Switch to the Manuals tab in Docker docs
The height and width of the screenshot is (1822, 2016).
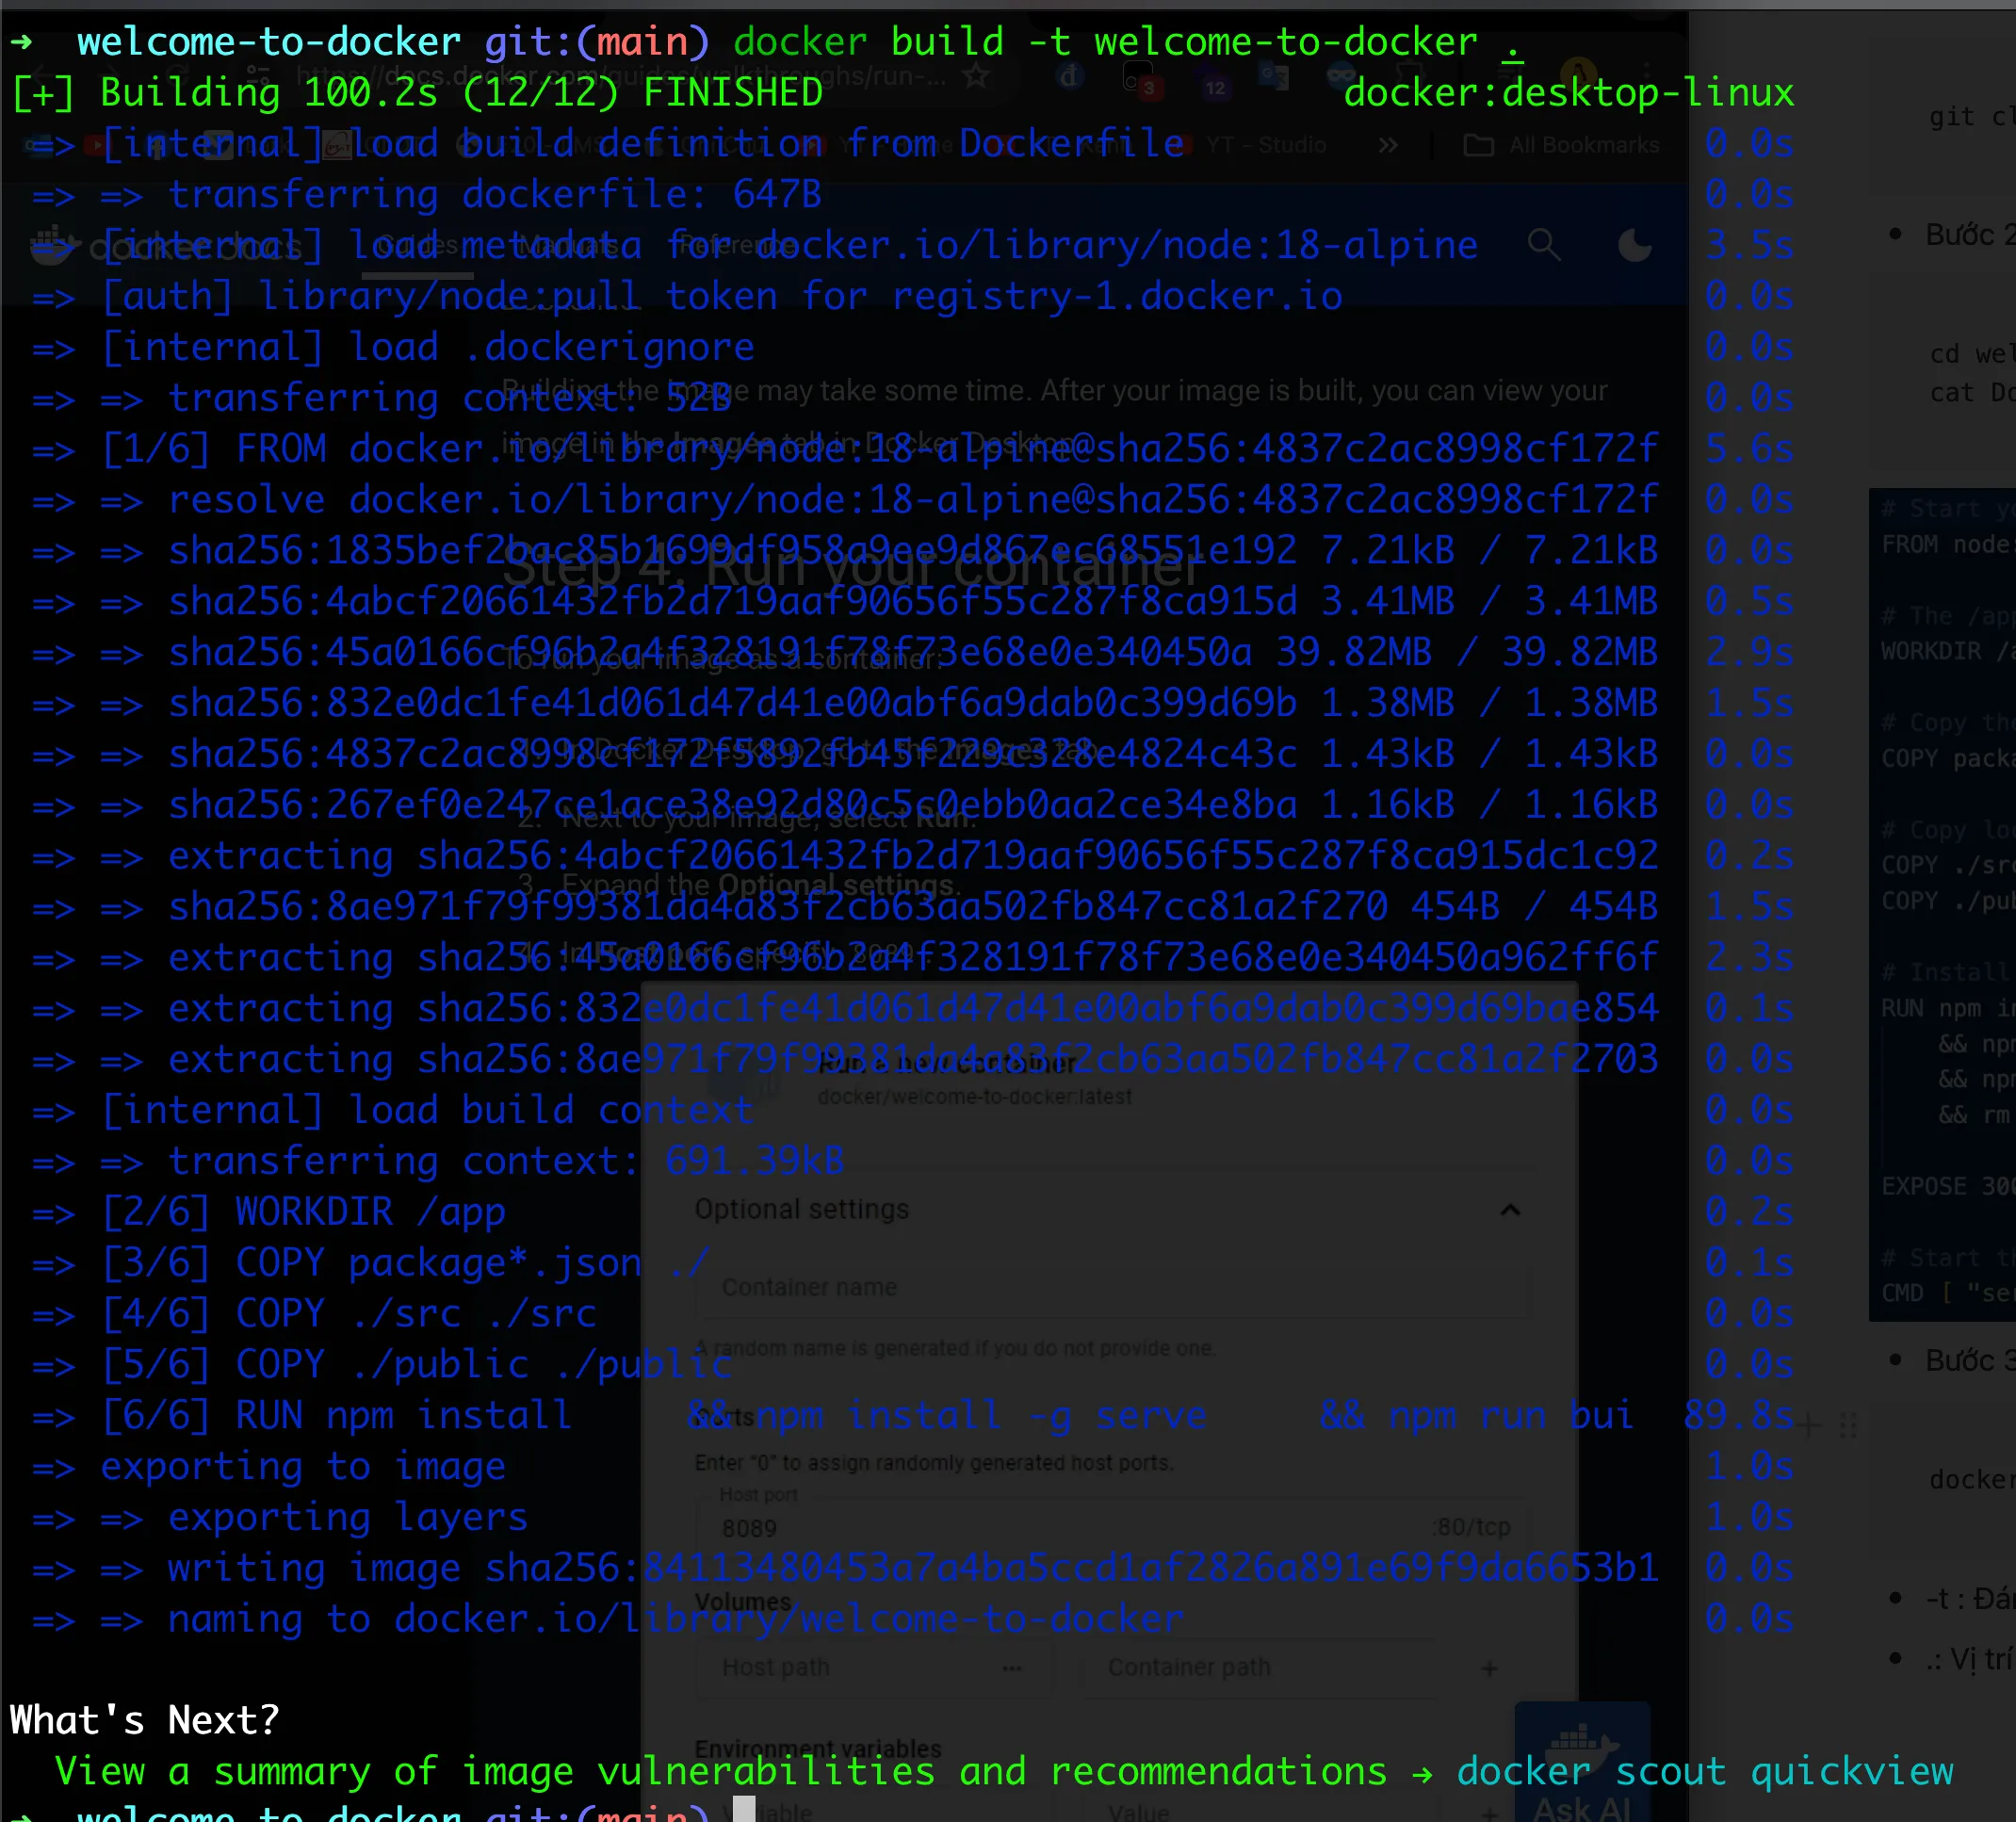pyautogui.click(x=567, y=244)
